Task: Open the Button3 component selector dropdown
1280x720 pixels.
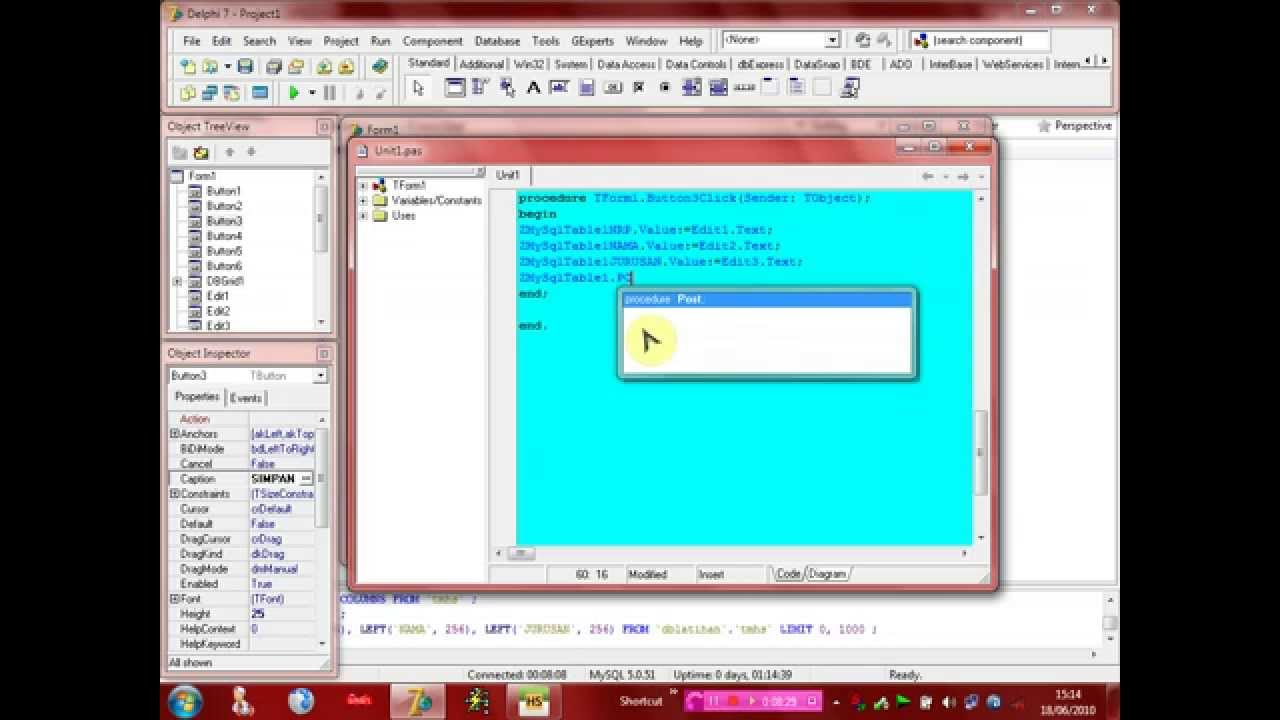Action: coord(320,376)
